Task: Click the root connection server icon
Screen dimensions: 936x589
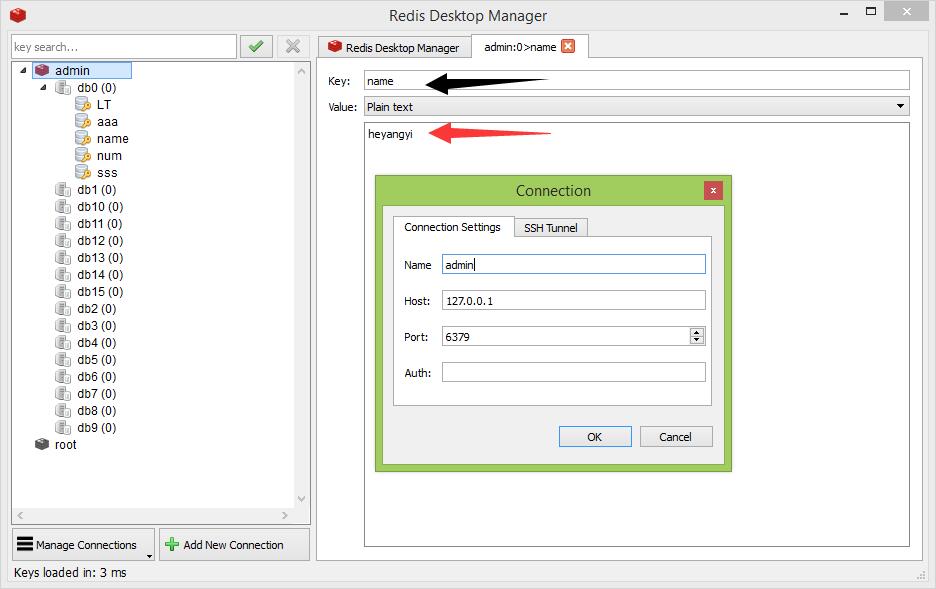Action: (x=42, y=445)
